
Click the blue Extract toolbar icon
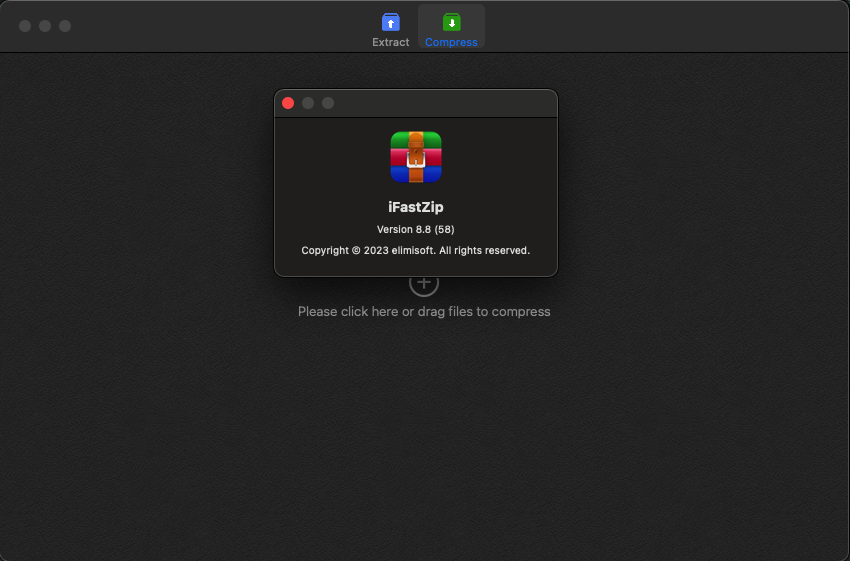tap(390, 22)
